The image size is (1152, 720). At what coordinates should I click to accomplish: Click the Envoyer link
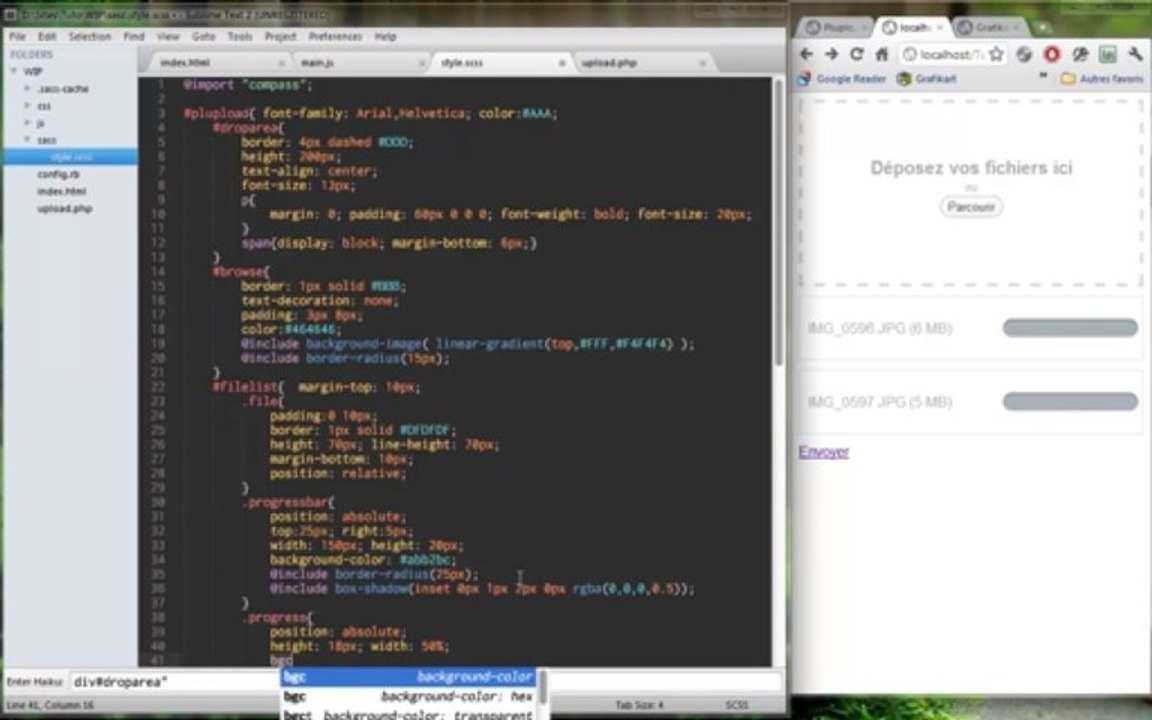[824, 452]
